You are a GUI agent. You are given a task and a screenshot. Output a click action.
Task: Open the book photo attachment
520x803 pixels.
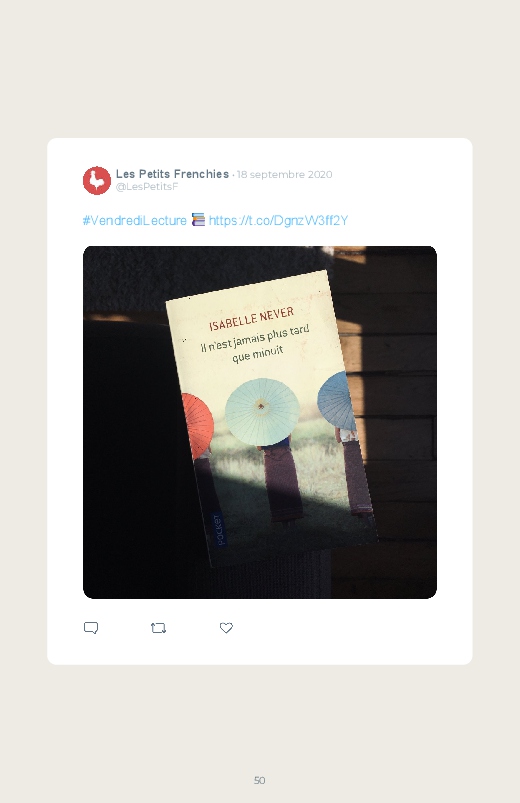tap(260, 422)
